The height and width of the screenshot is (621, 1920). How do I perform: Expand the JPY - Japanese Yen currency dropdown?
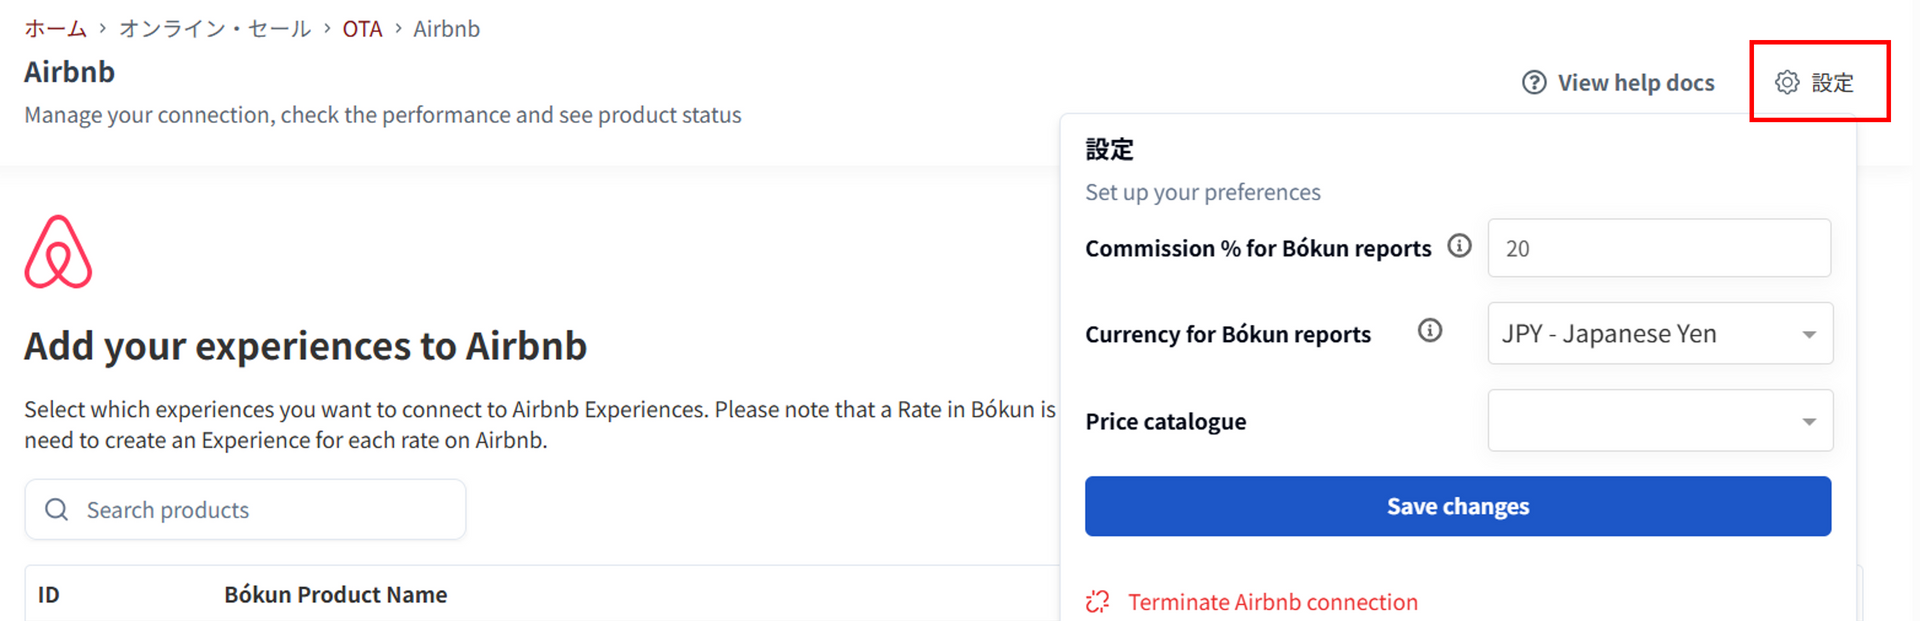tap(1660, 333)
